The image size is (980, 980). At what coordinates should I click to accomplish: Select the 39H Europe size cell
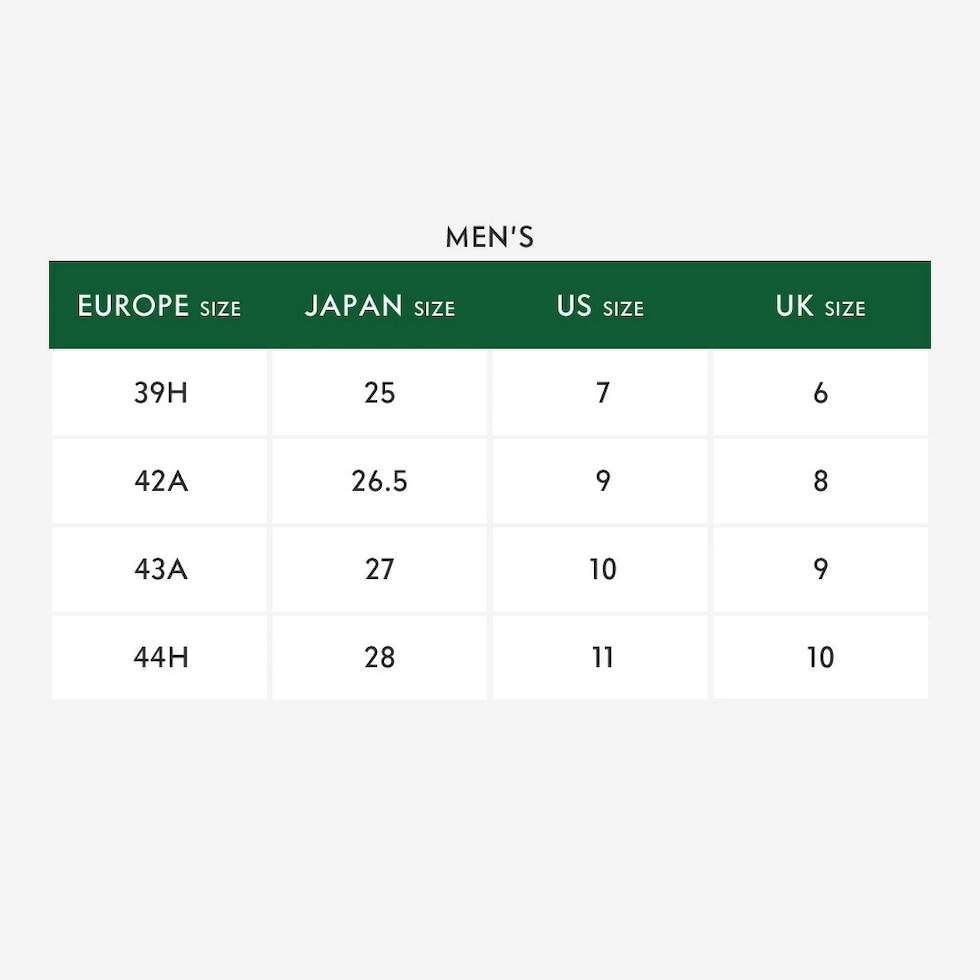click(x=160, y=393)
